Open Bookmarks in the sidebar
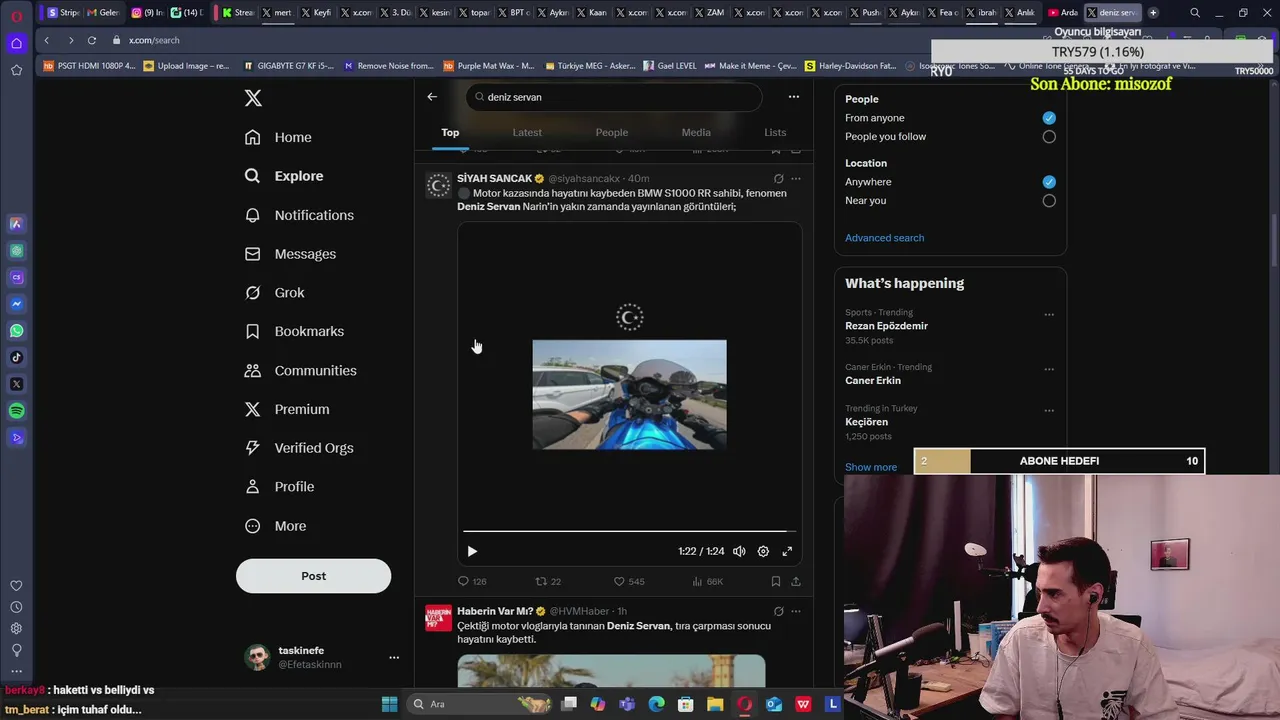 pyautogui.click(x=294, y=331)
